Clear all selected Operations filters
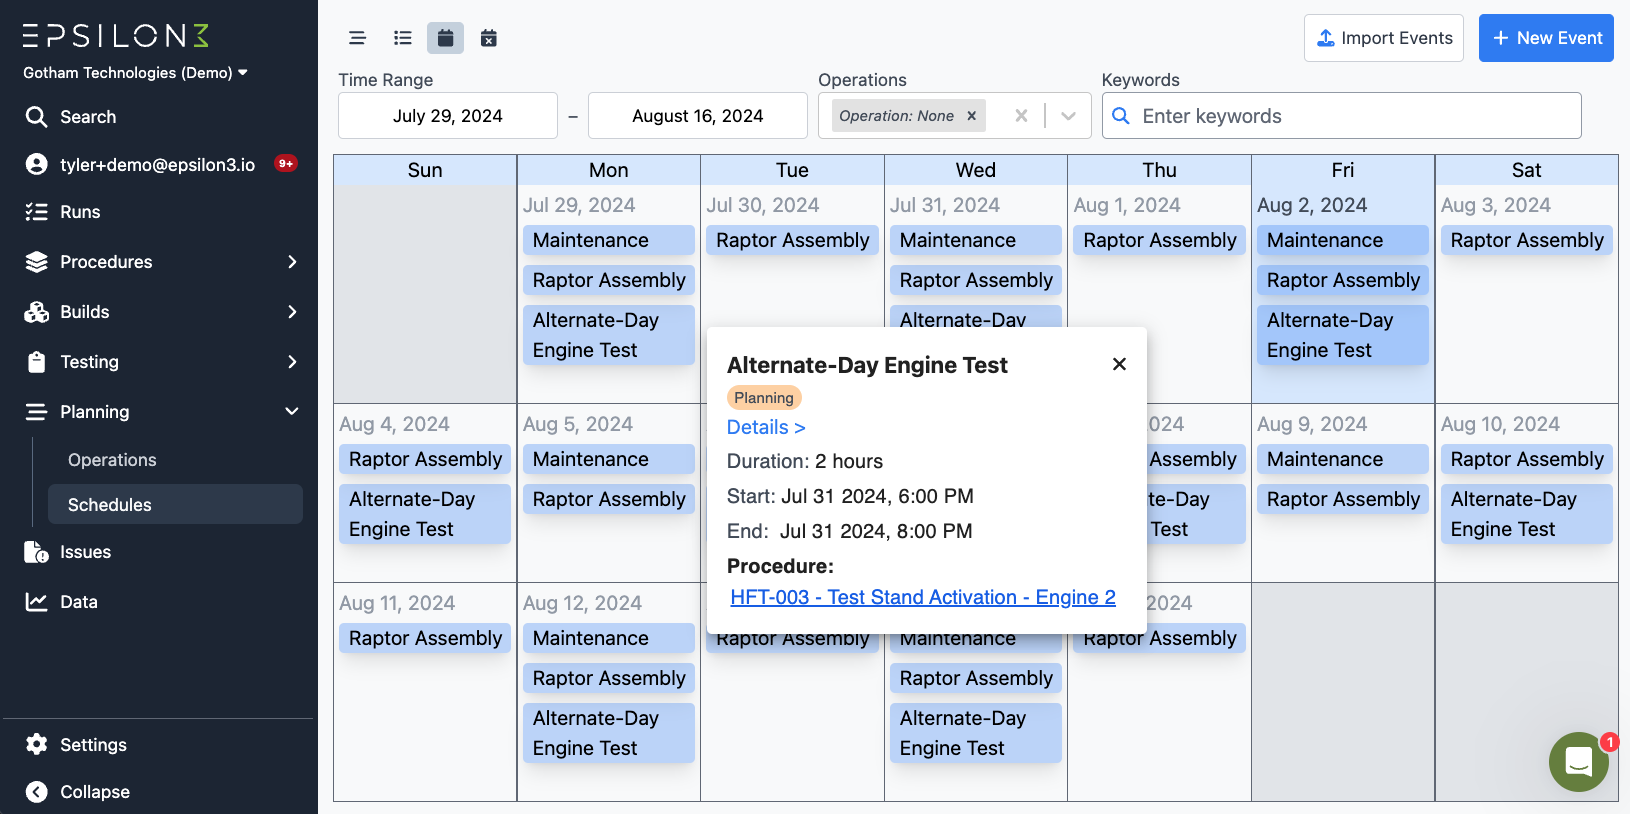Screen dimensions: 1630x814 [1021, 116]
